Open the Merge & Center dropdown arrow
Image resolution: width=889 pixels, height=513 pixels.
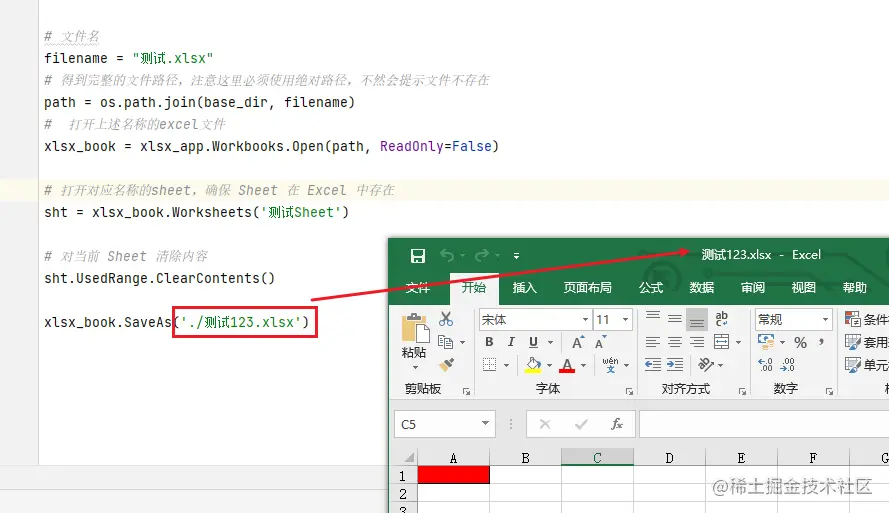pos(738,342)
